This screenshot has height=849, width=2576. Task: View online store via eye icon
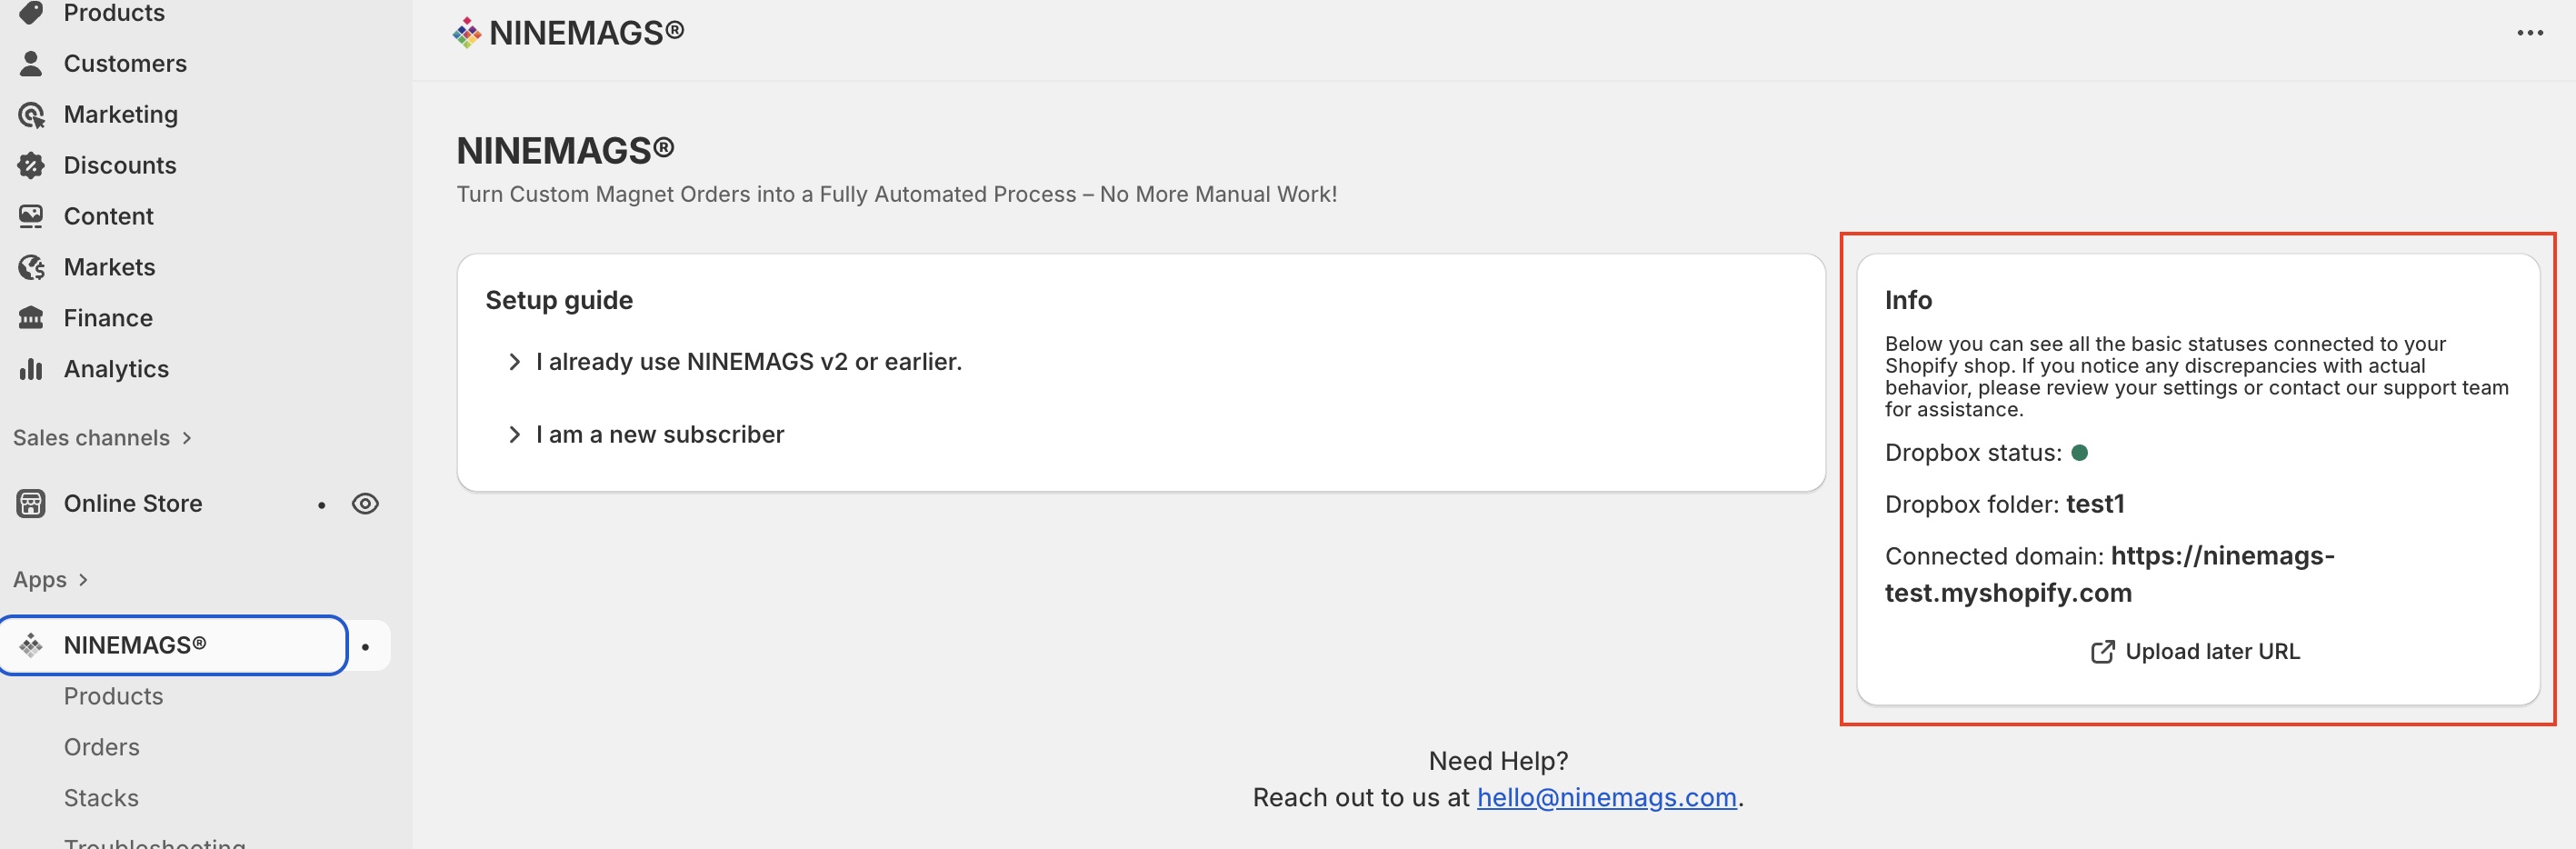pyautogui.click(x=365, y=503)
